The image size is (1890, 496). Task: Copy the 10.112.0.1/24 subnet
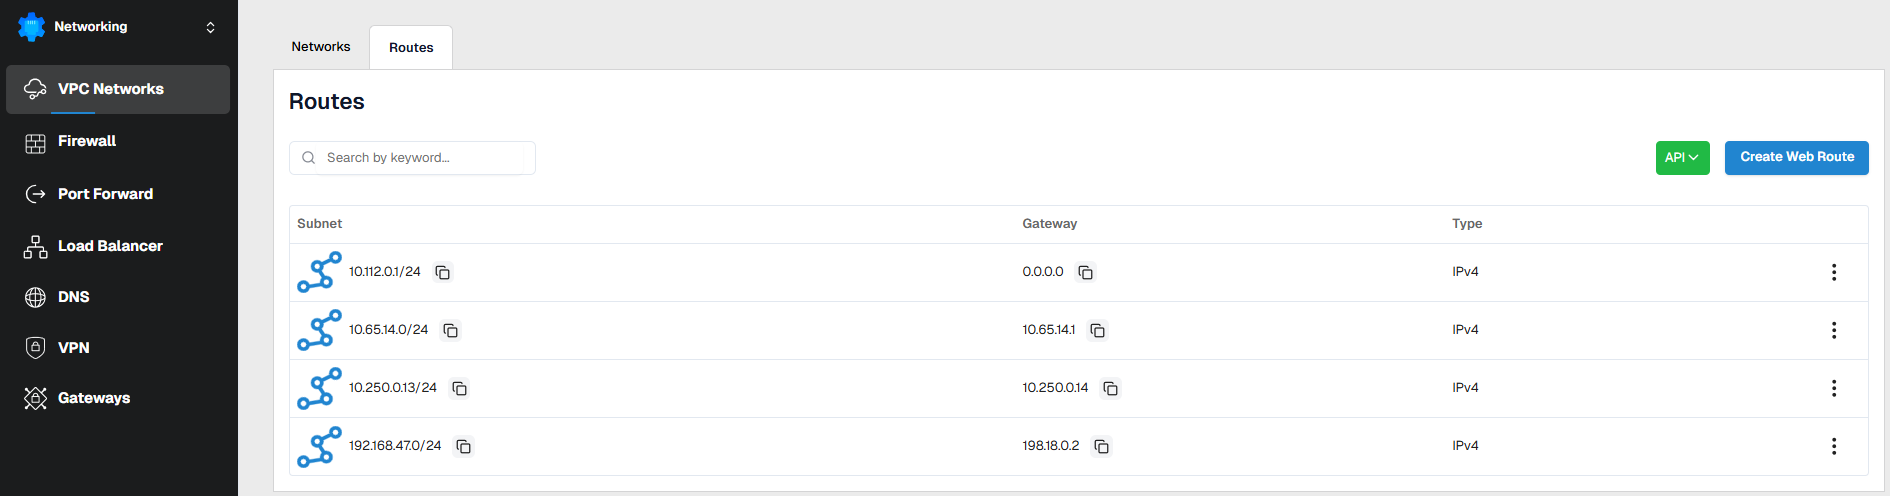[443, 273]
